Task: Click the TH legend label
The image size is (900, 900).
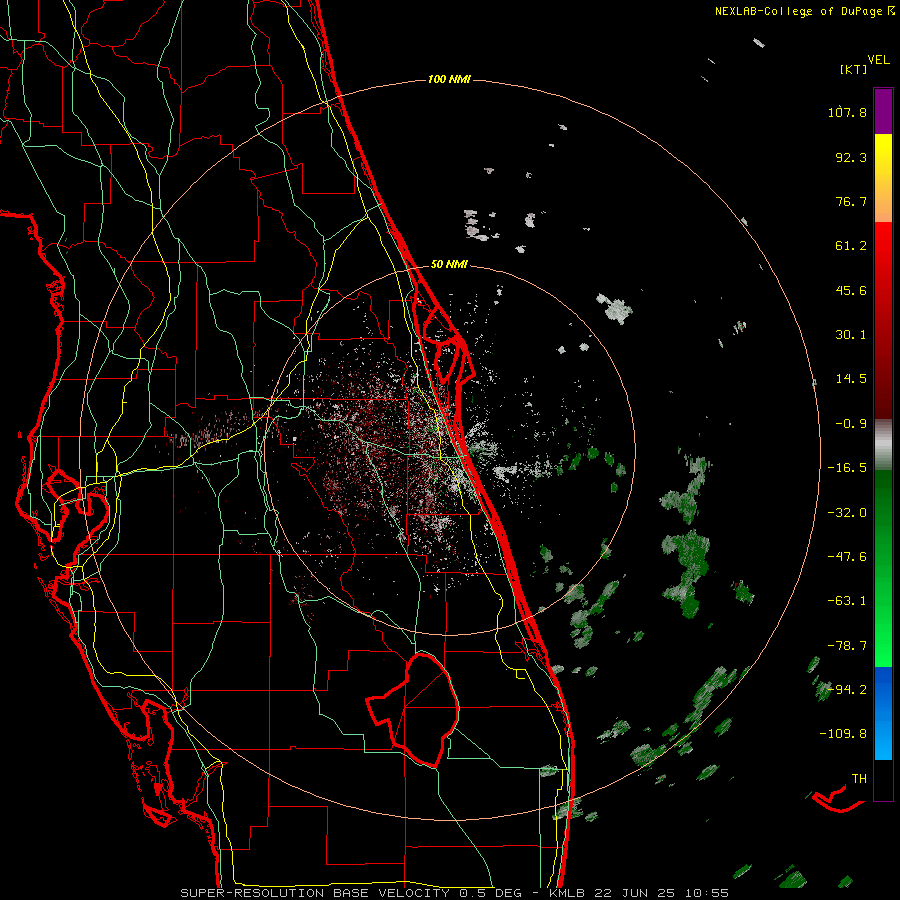Action: (859, 779)
